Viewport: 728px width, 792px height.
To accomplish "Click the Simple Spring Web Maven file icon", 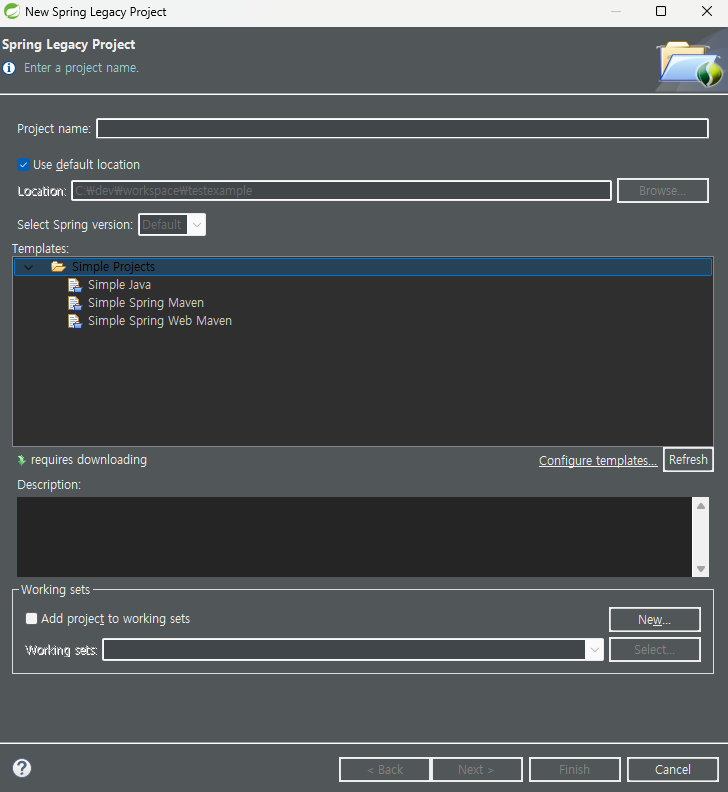I will pos(75,322).
